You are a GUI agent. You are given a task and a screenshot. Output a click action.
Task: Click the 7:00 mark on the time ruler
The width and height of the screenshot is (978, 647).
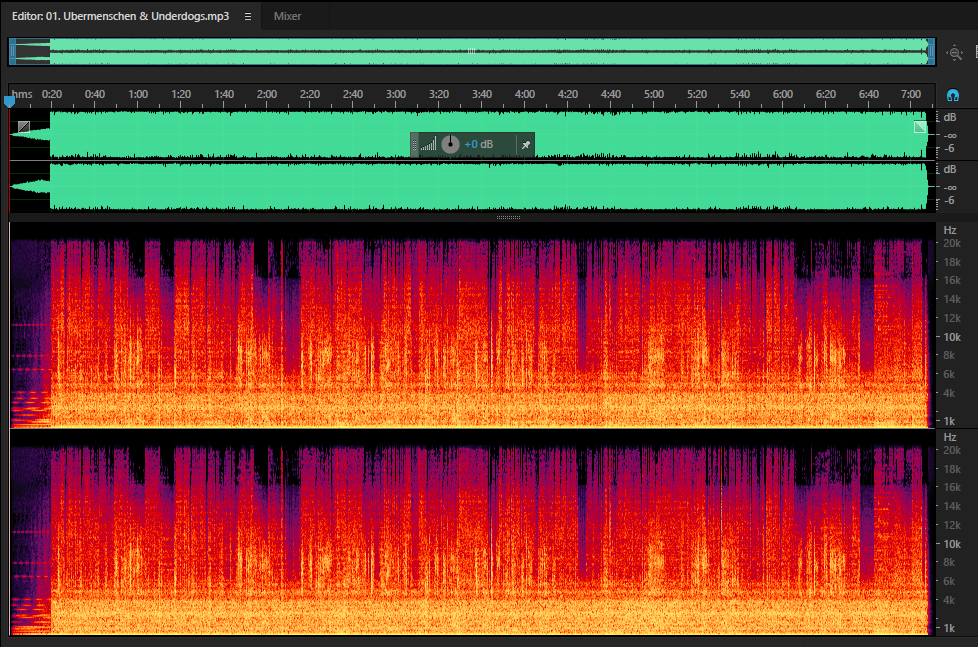pos(911,94)
